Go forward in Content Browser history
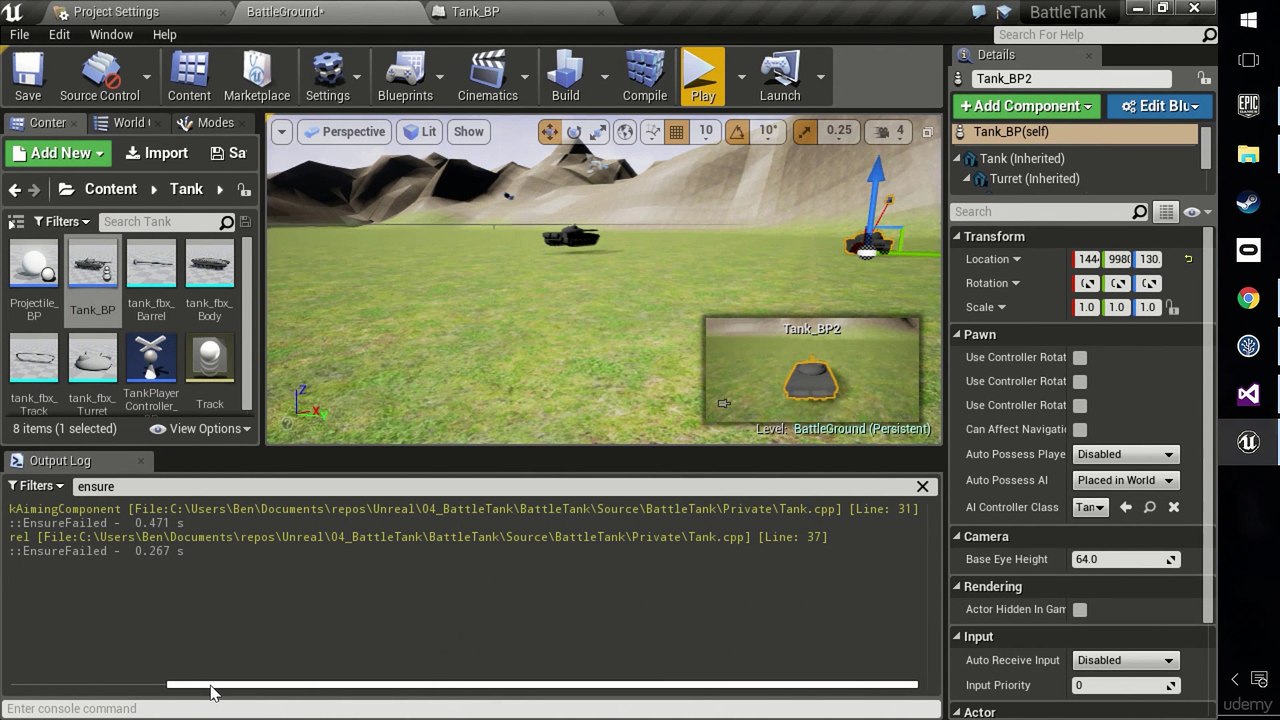The image size is (1280, 720). click(35, 190)
